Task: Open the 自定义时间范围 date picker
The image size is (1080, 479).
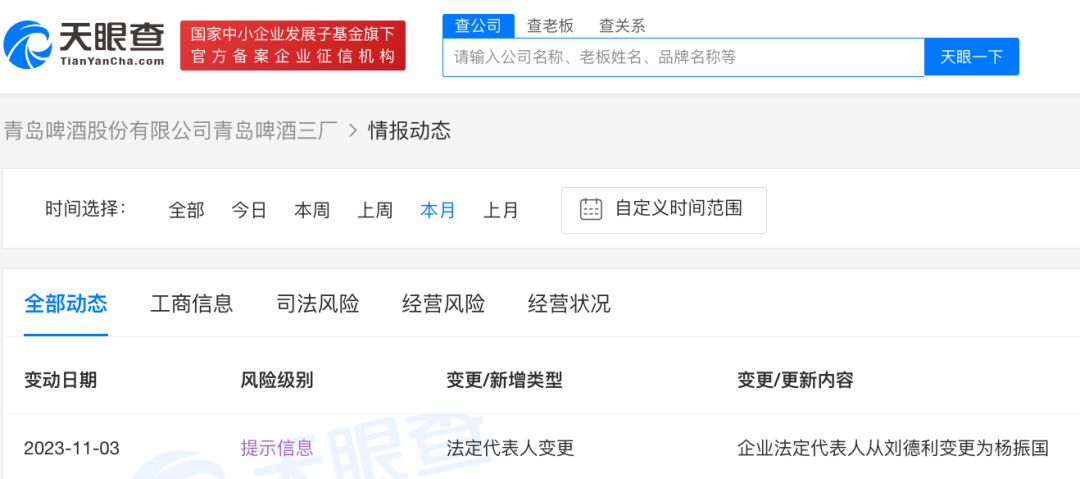Action: click(663, 210)
